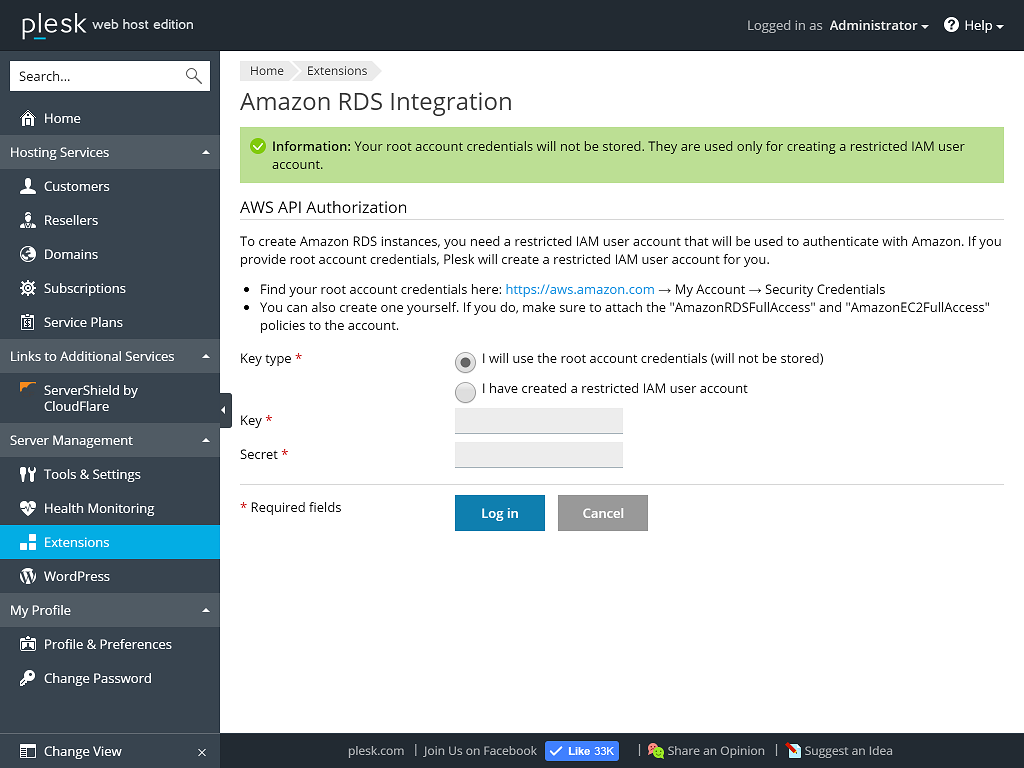1024x768 pixels.
Task: Collapse the Hosting Services section
Action: click(205, 152)
